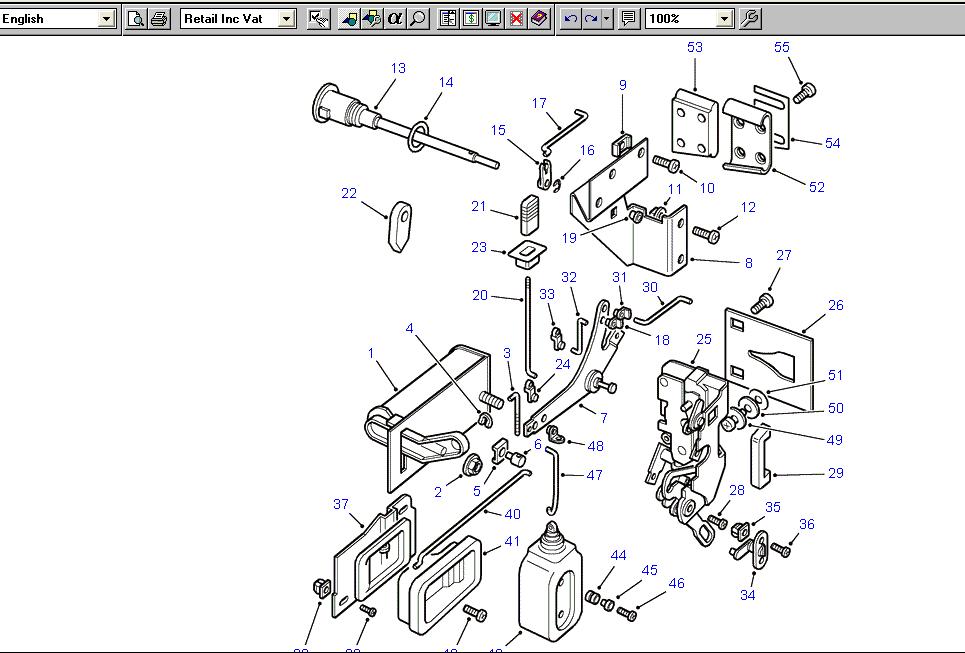Open the 100% zoom level dropdown

click(x=724, y=19)
